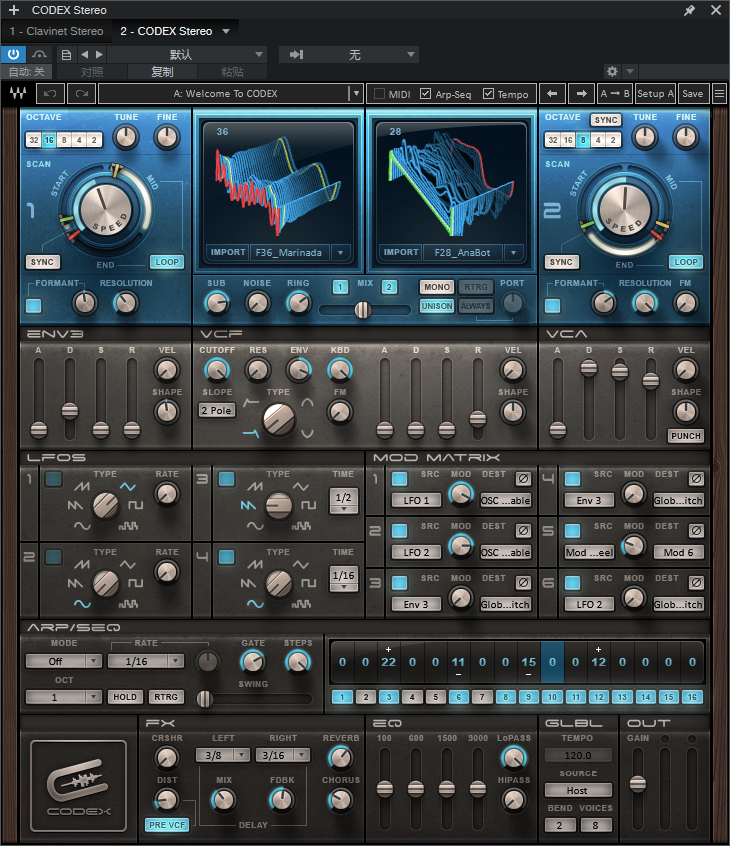Switch to 1 - Clavinet Stereo tab
730x846 pixels.
coord(57,31)
